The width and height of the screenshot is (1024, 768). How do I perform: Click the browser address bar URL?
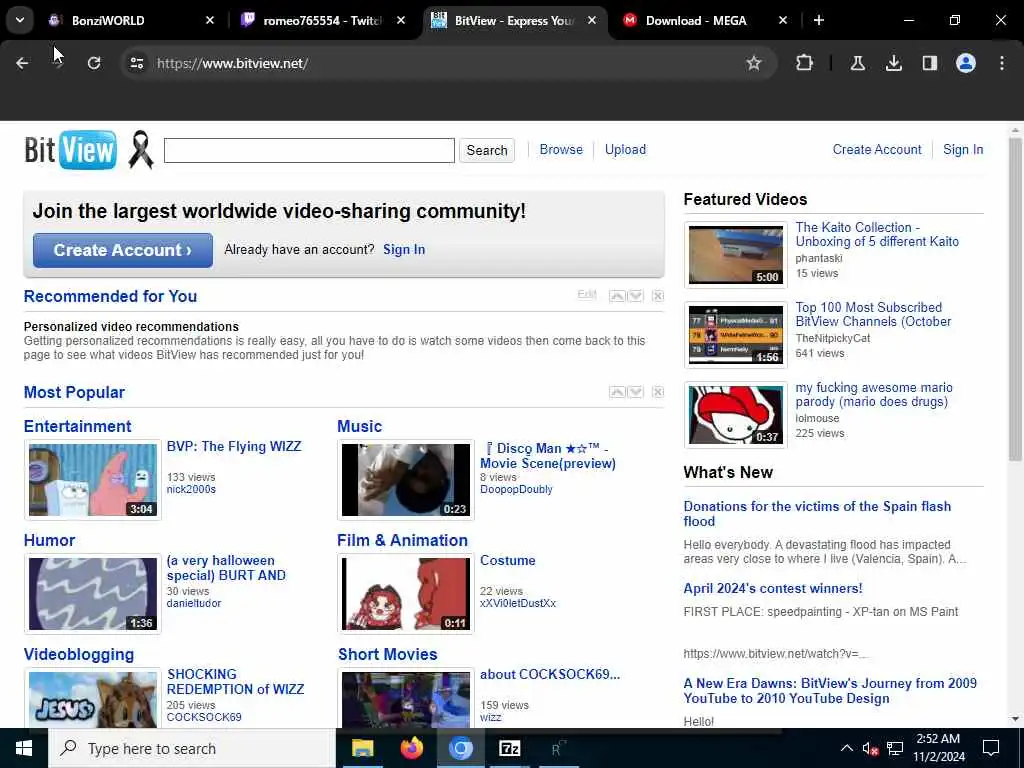[x=232, y=63]
